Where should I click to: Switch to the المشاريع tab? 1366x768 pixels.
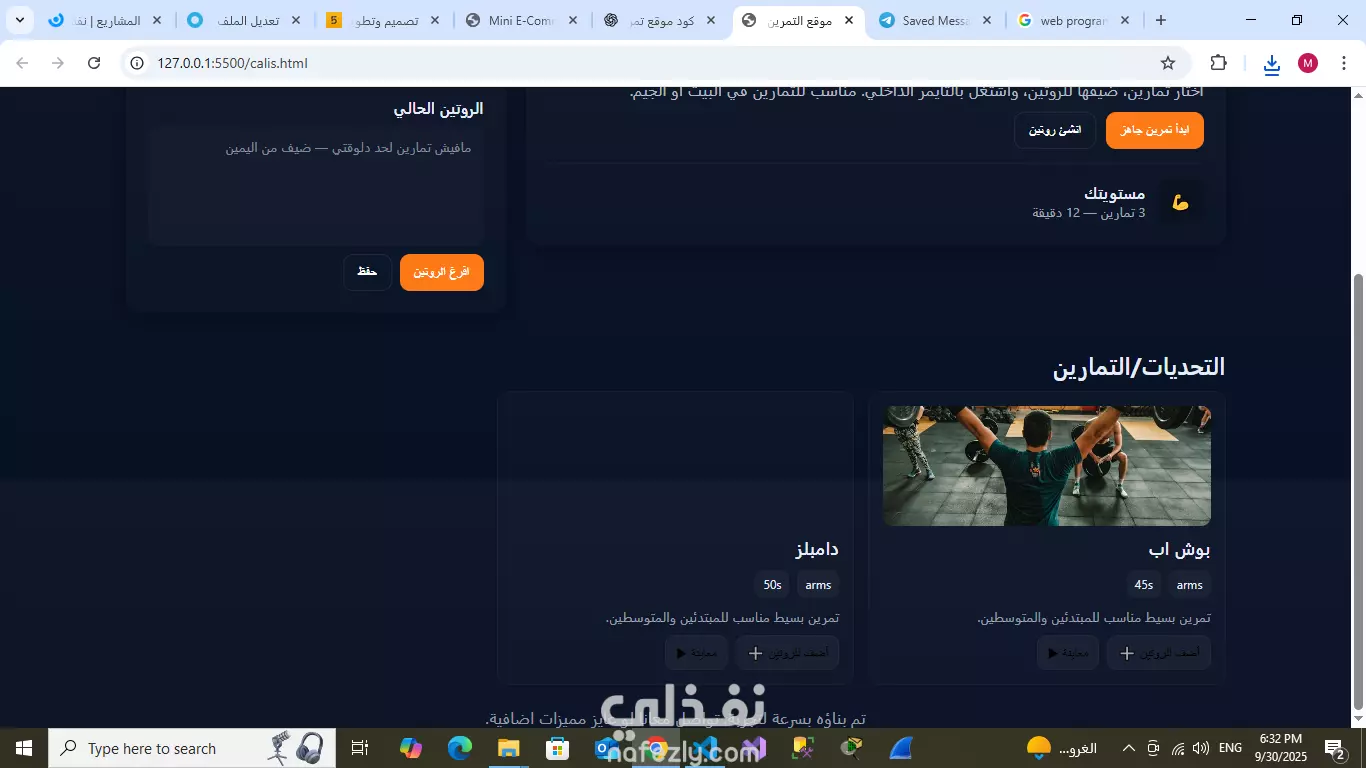(106, 20)
